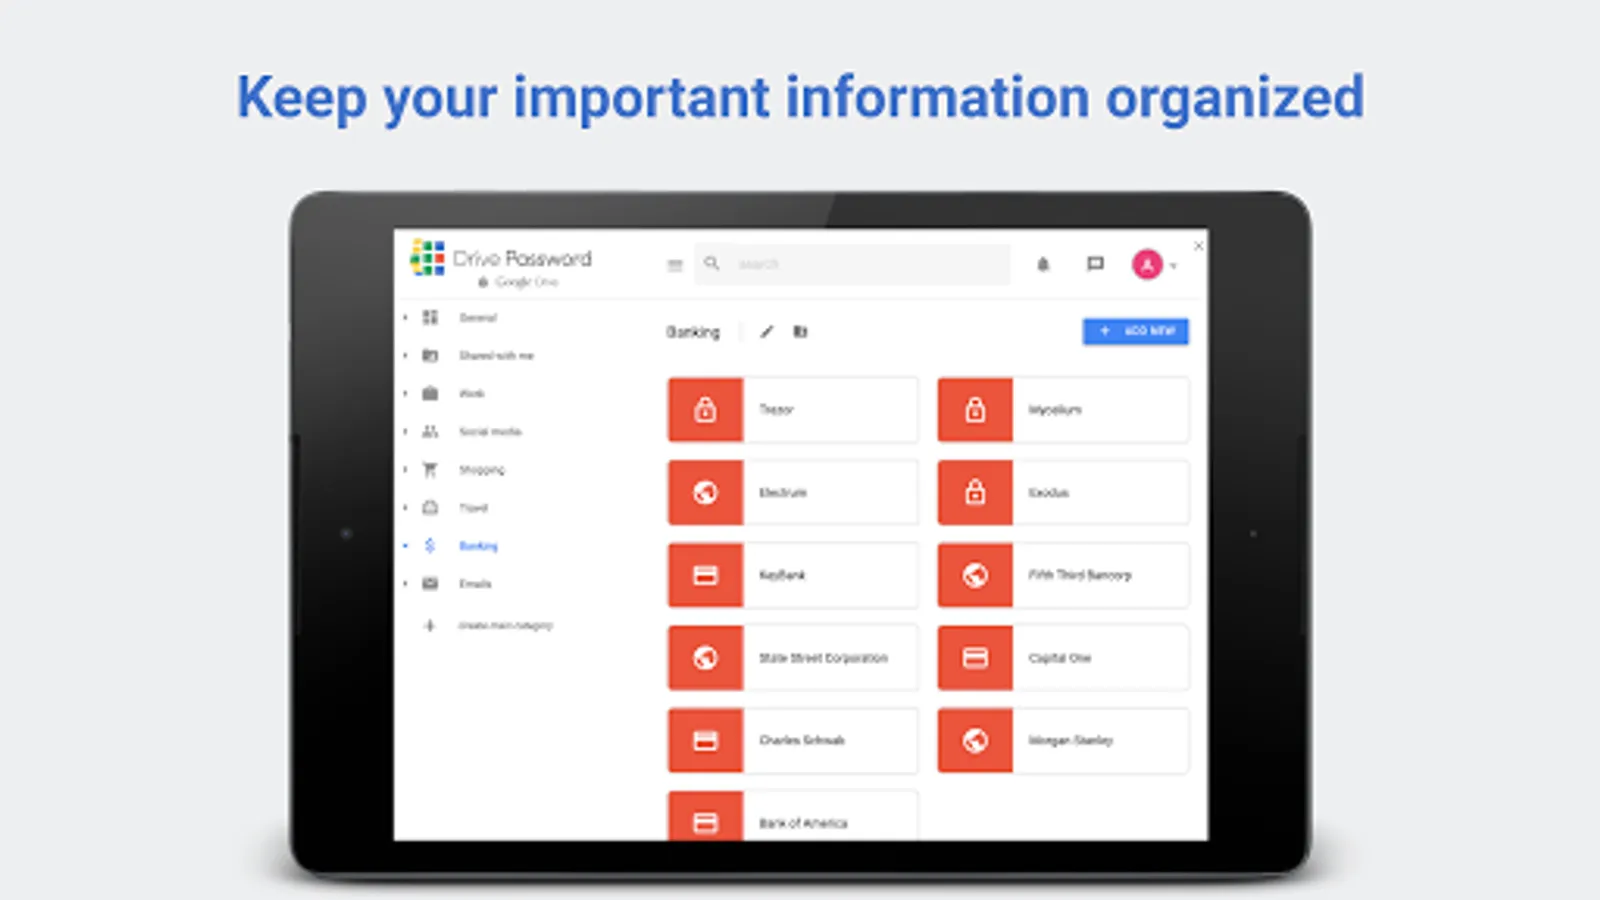The image size is (1600, 900).
Task: Click the Charles Schwab card icon
Action: coord(706,741)
